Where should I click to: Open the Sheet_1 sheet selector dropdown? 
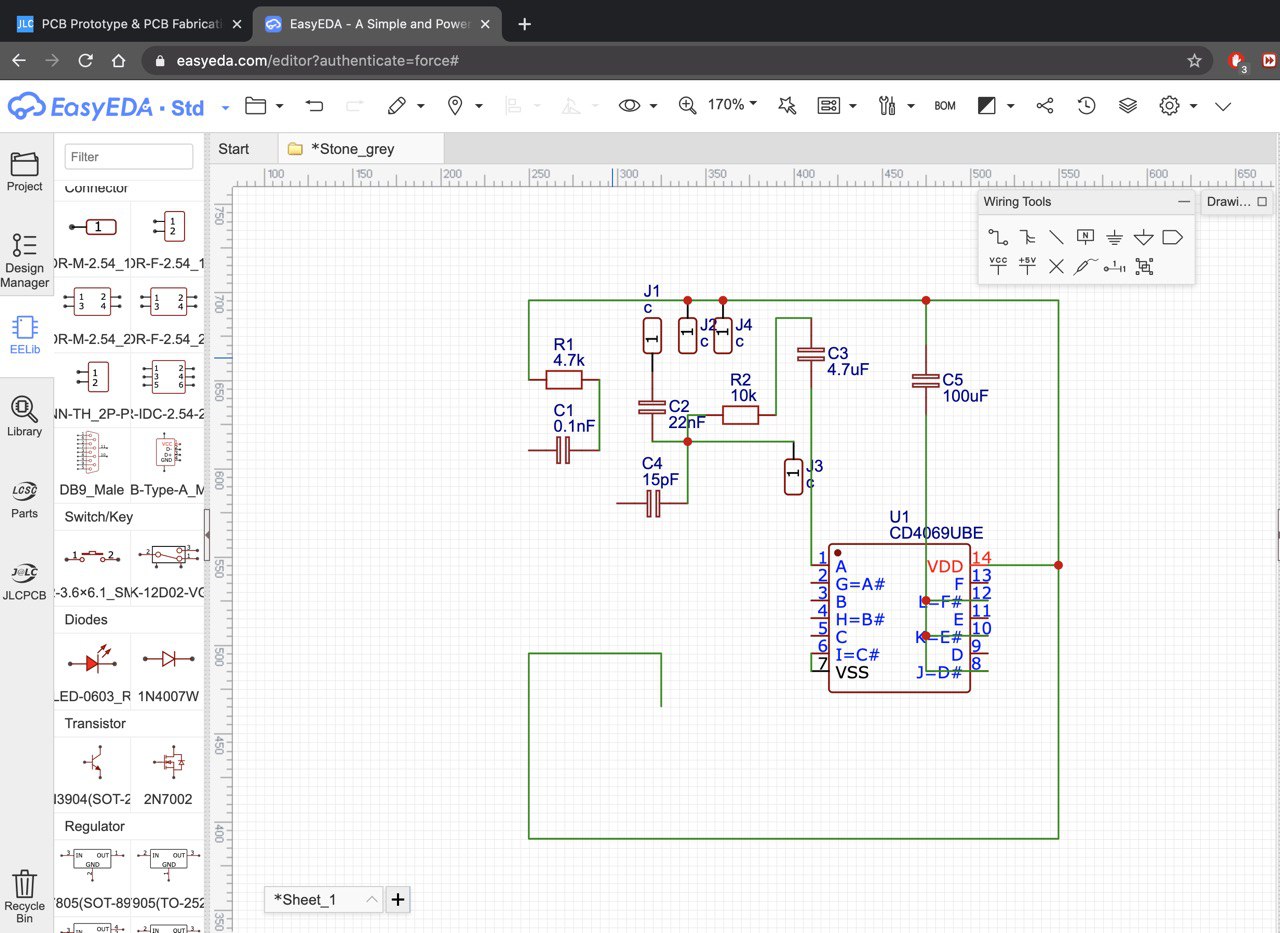[324, 899]
